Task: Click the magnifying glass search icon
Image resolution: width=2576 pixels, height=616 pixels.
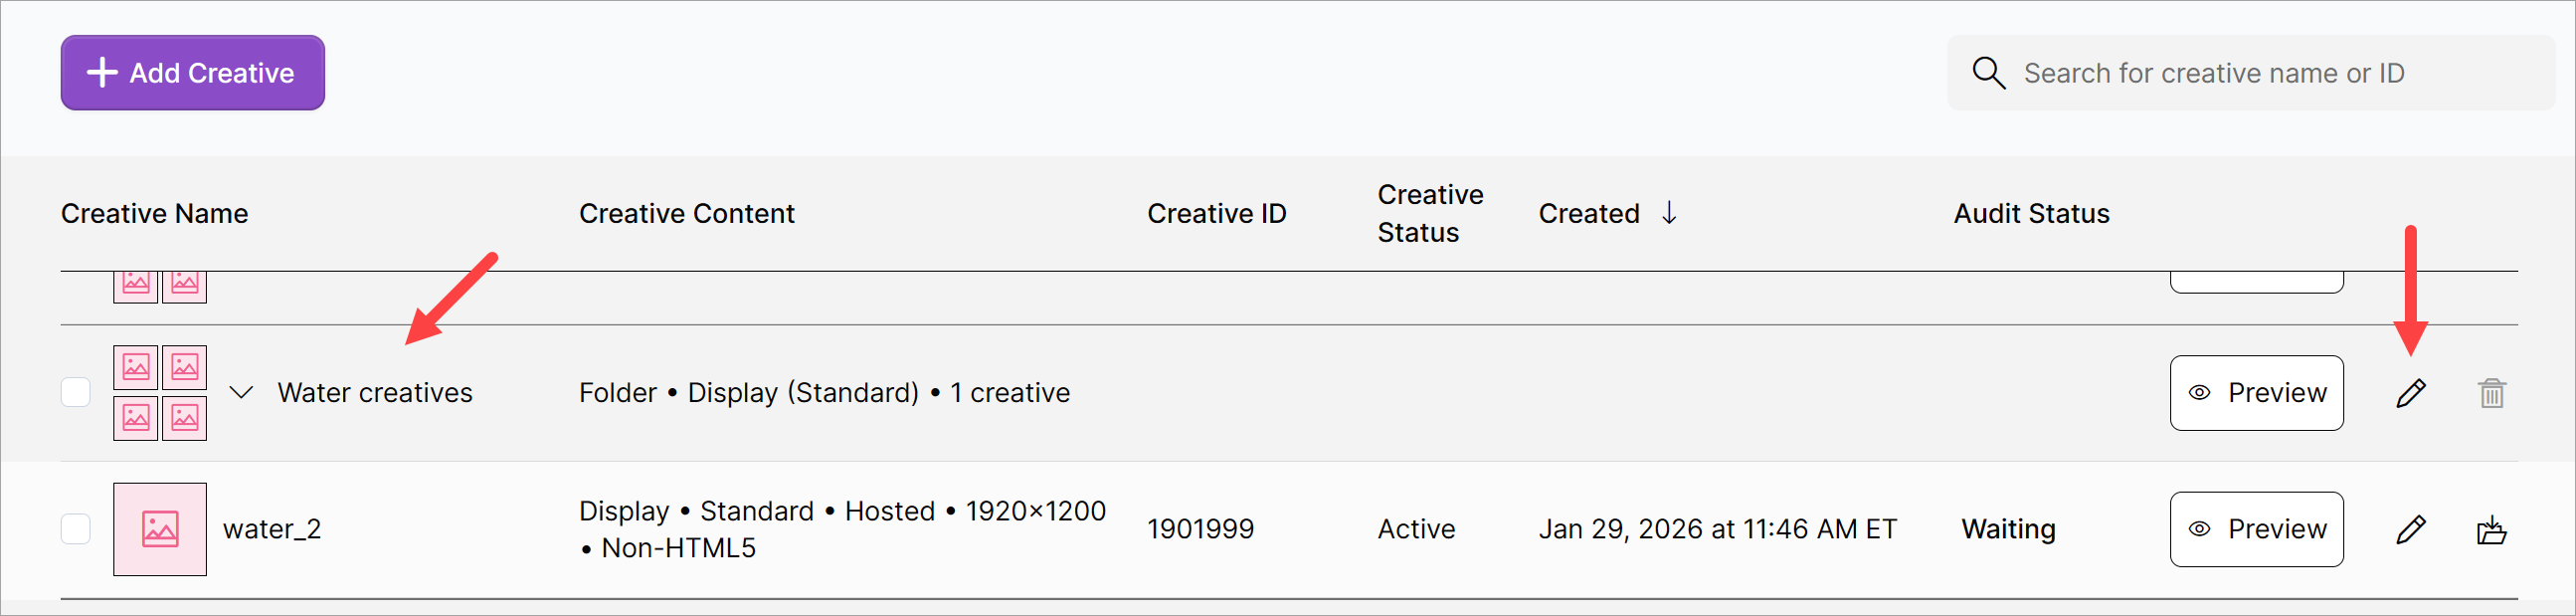Action: click(1988, 73)
